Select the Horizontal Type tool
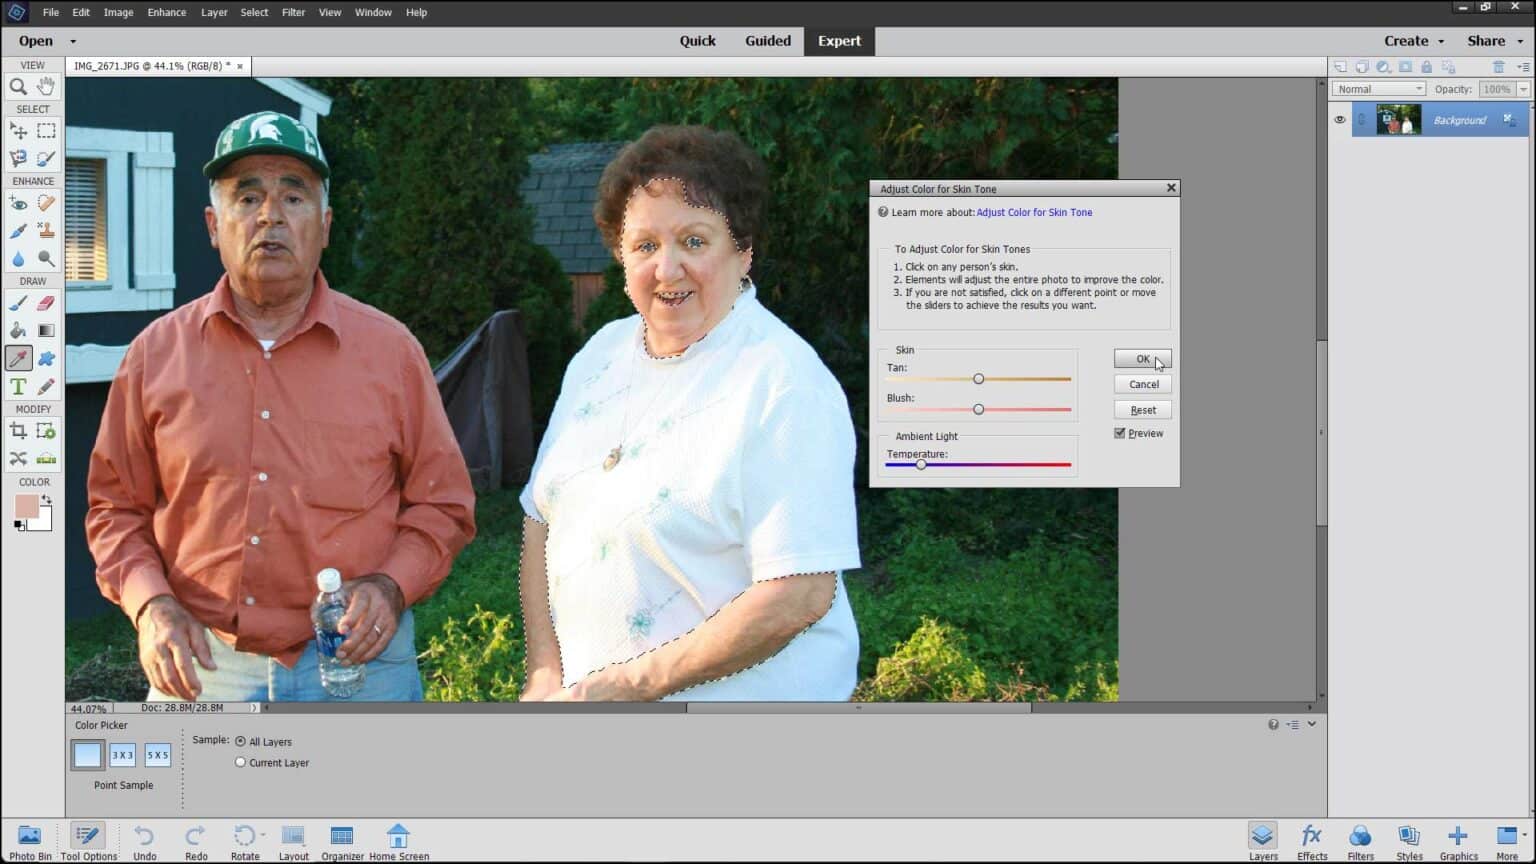The height and width of the screenshot is (864, 1536). coord(18,386)
